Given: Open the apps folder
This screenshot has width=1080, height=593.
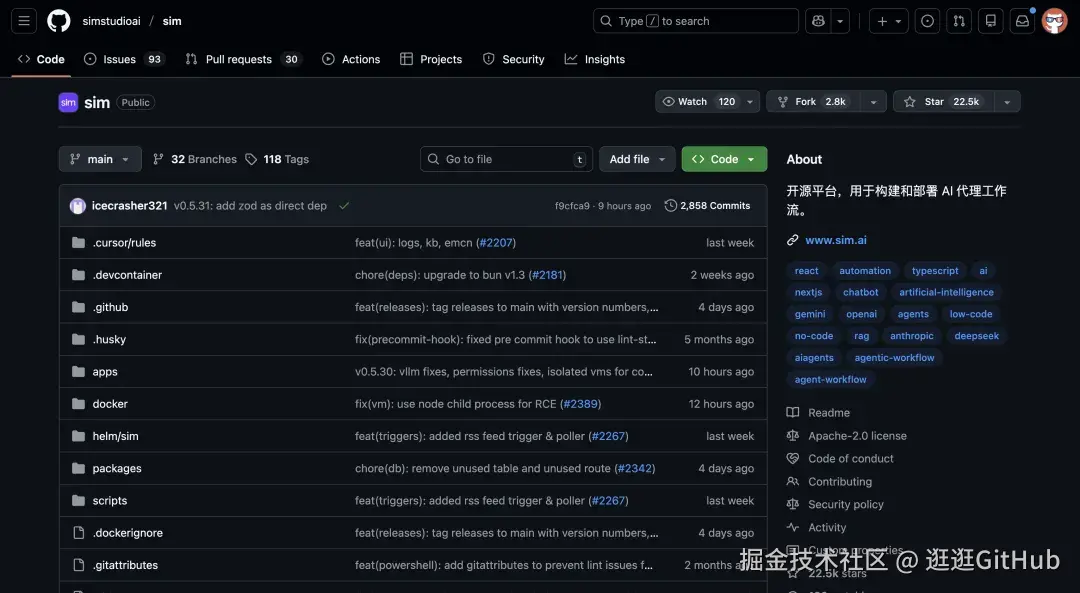Looking at the screenshot, I should (x=105, y=372).
